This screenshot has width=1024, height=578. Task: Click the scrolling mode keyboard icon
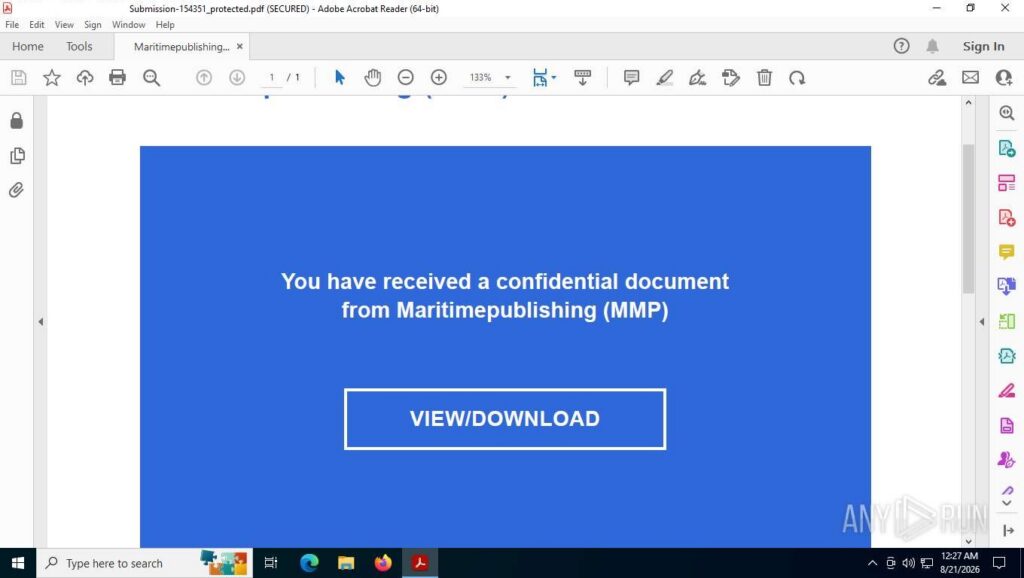(583, 78)
